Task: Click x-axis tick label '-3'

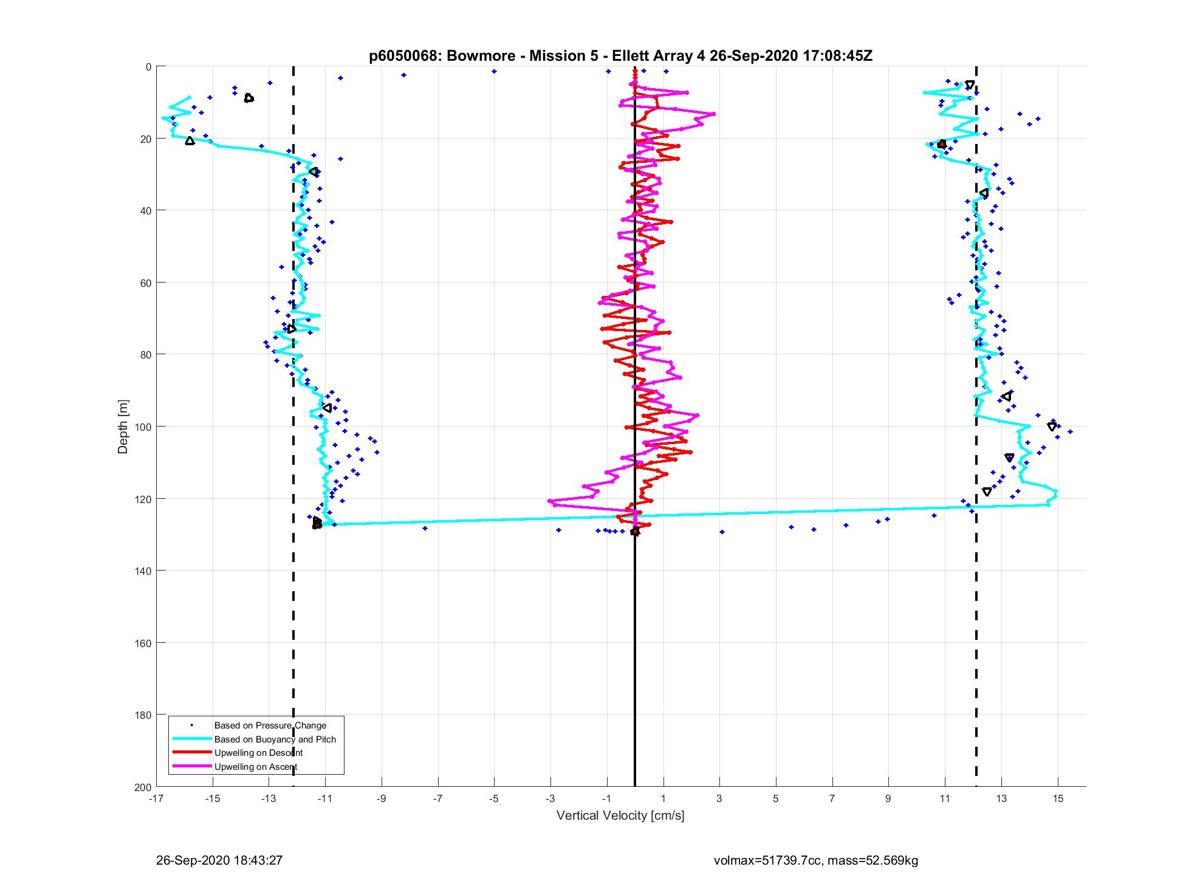Action: click(x=550, y=799)
